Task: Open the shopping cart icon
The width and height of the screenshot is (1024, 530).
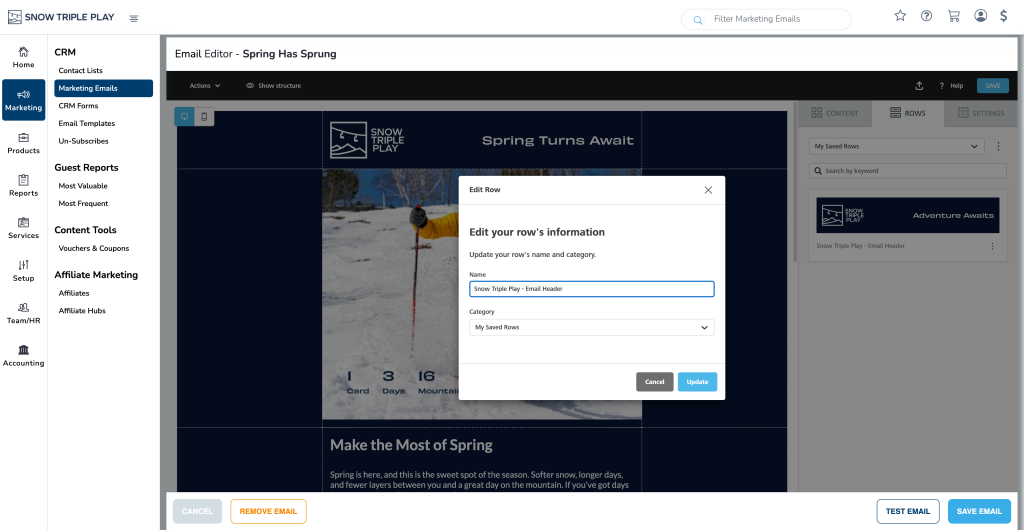Action: pos(953,16)
